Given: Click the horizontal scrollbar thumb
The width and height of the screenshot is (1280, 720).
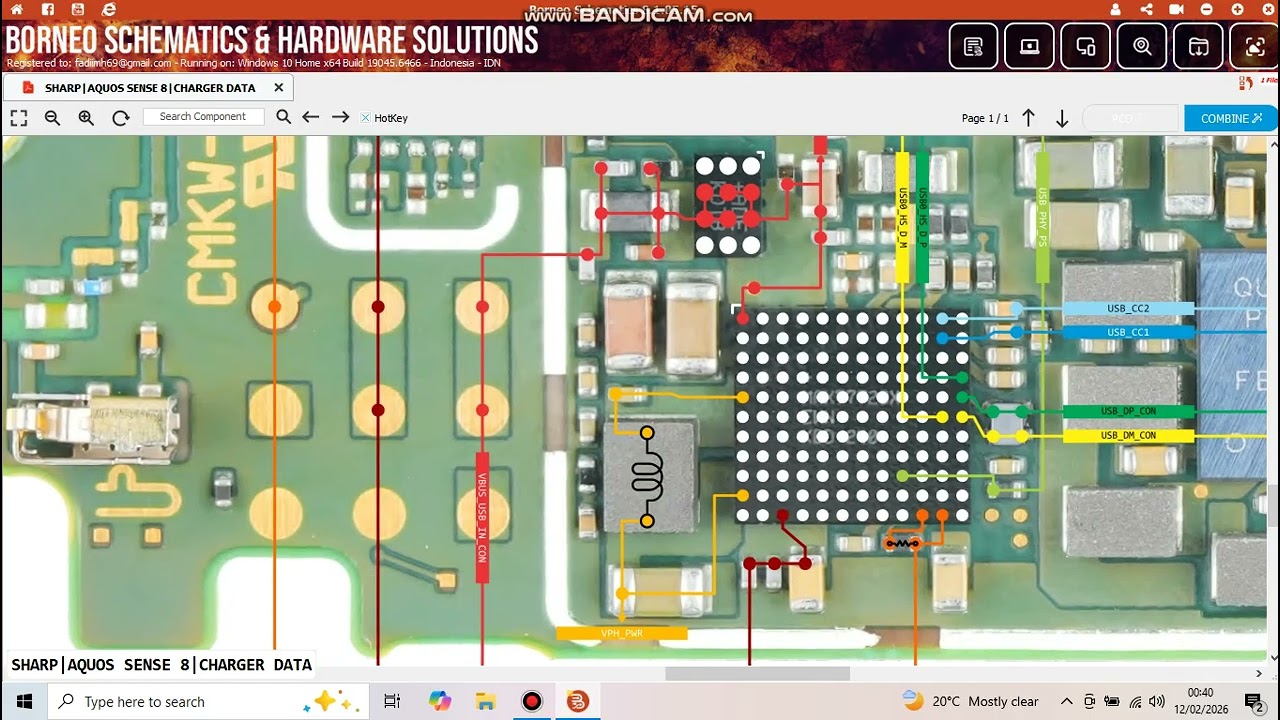Looking at the screenshot, I should pos(757,673).
